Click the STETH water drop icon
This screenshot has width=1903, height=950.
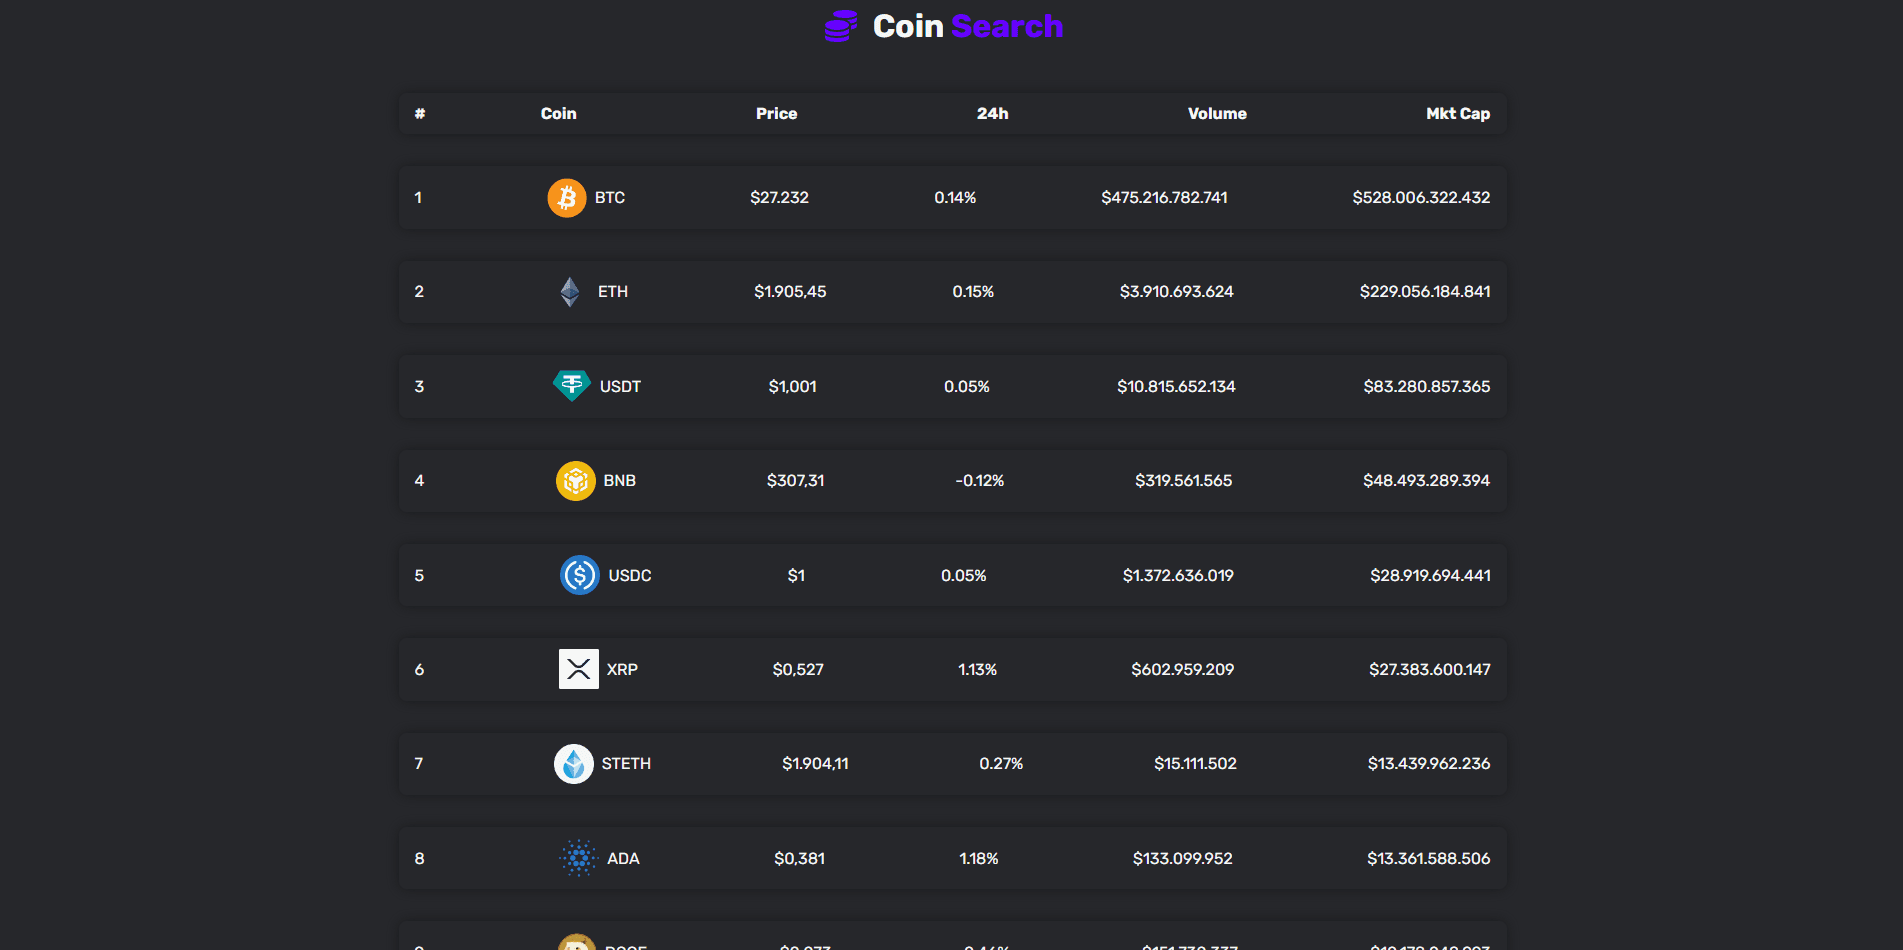point(574,764)
